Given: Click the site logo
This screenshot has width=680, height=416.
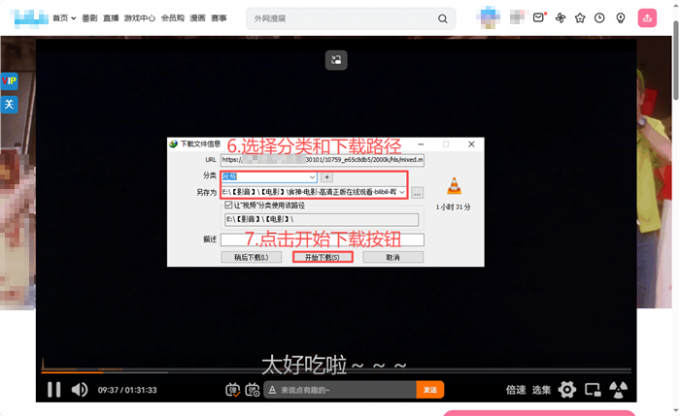Looking at the screenshot, I should point(30,19).
